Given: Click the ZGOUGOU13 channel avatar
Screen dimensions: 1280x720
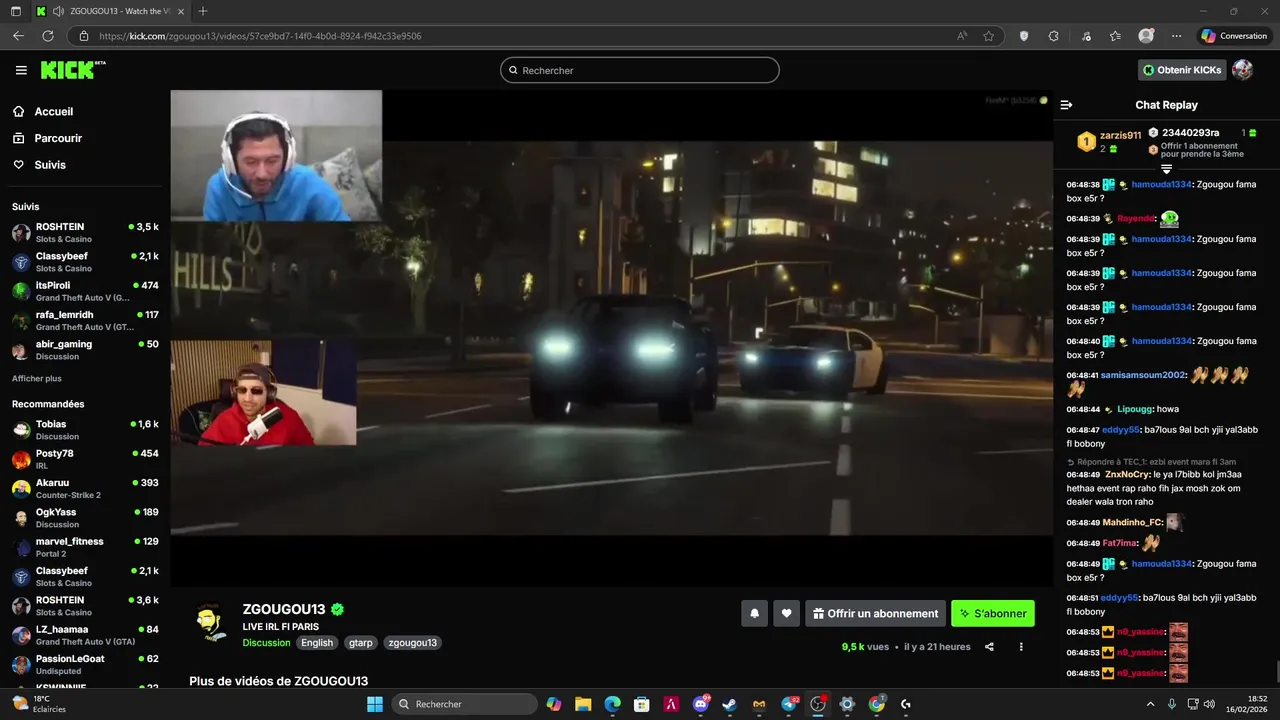Looking at the screenshot, I should 209,623.
